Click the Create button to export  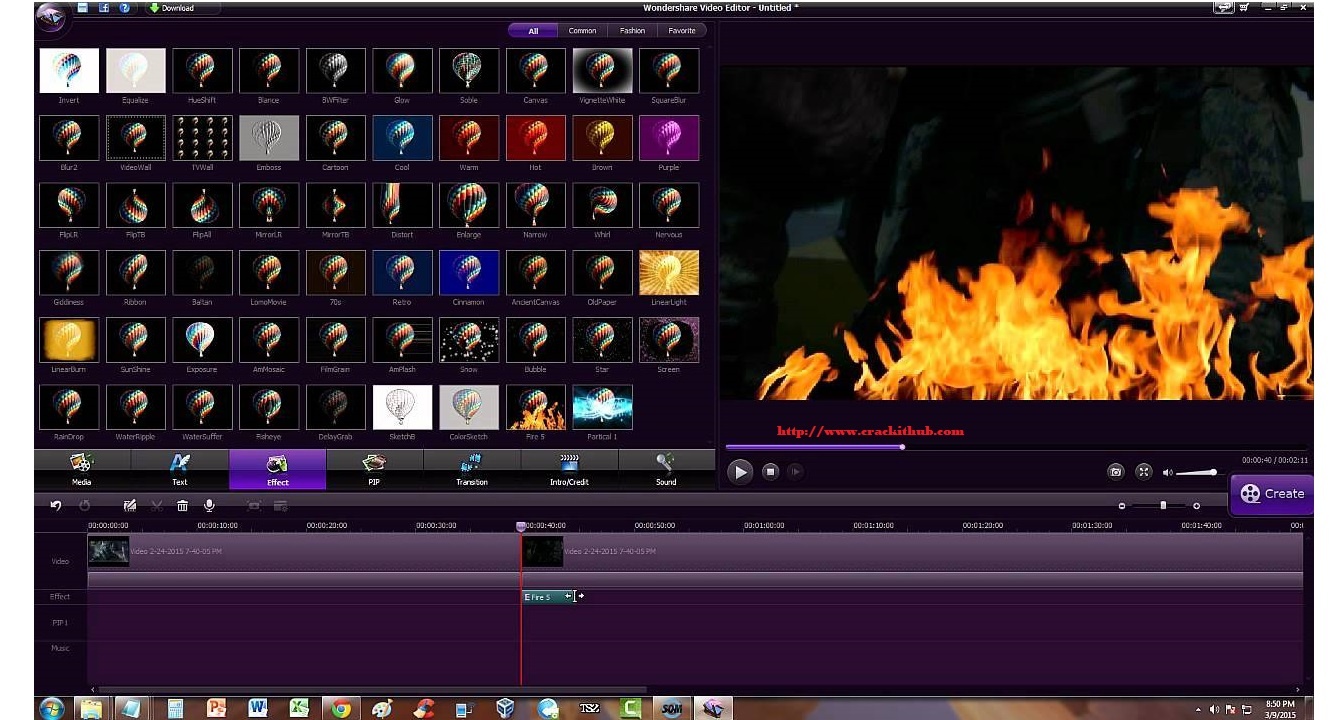coord(1271,493)
